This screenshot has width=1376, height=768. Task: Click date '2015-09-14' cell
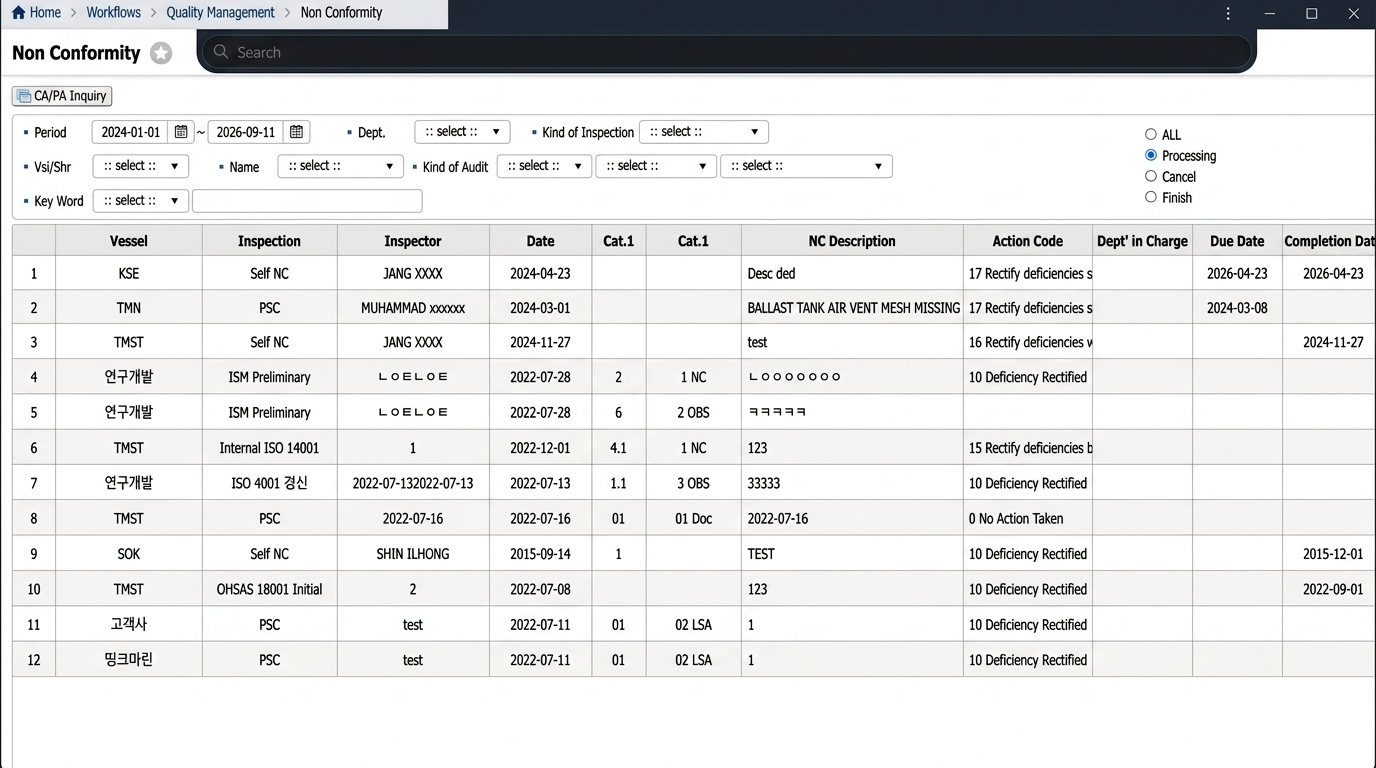click(x=540, y=554)
